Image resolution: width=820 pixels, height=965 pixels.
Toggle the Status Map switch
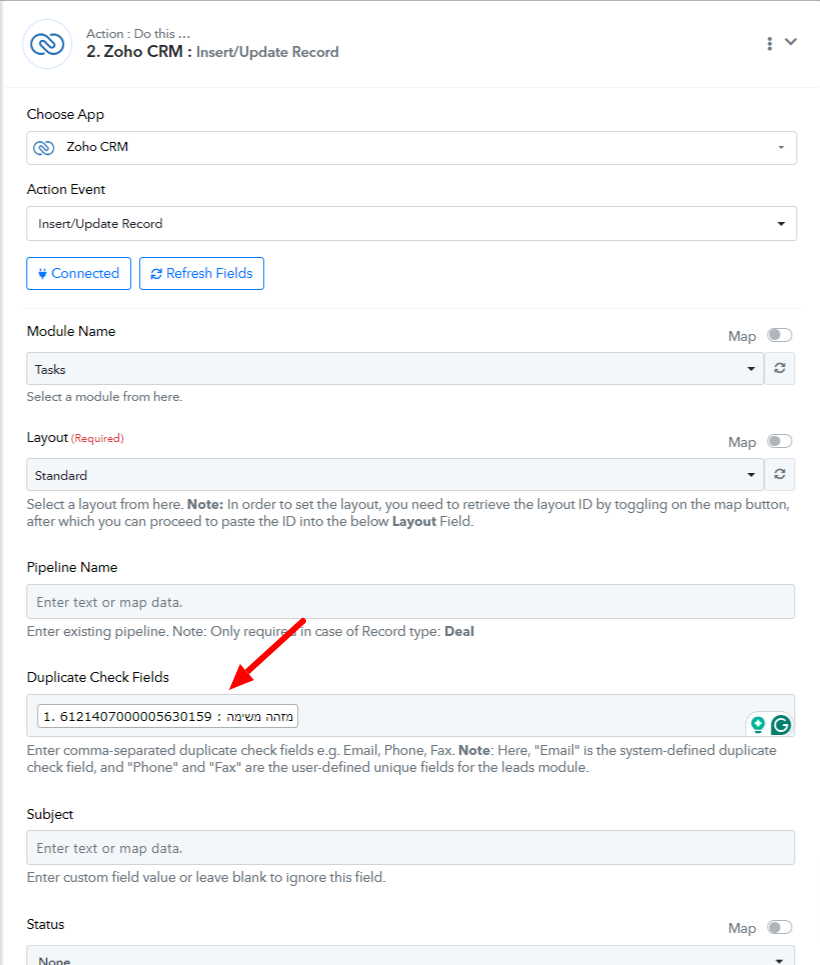tap(779, 927)
